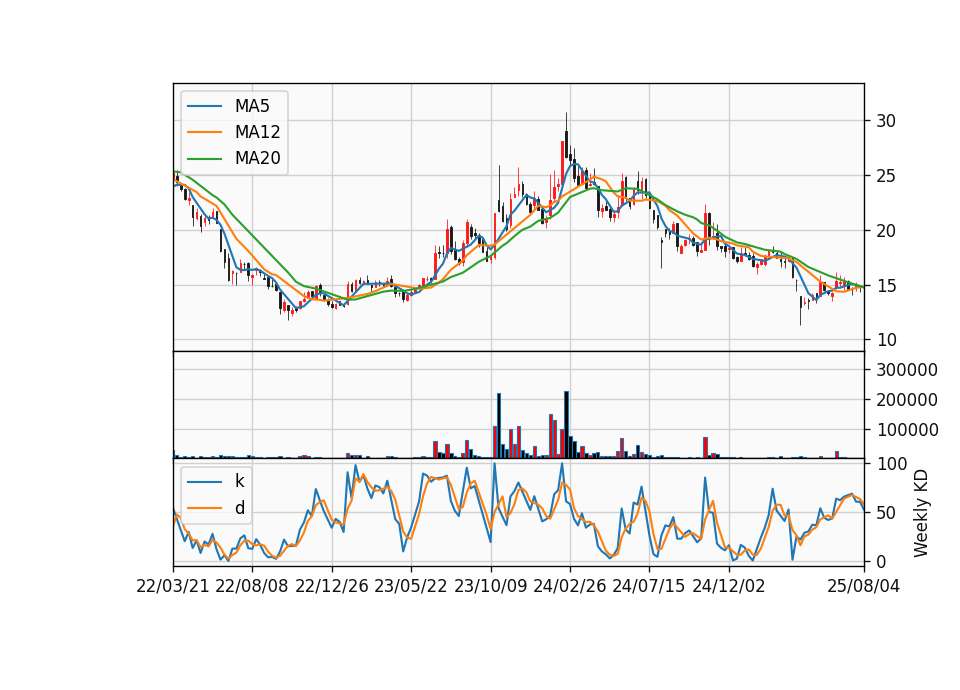Click the Weekly KD axis label

(x=920, y=513)
